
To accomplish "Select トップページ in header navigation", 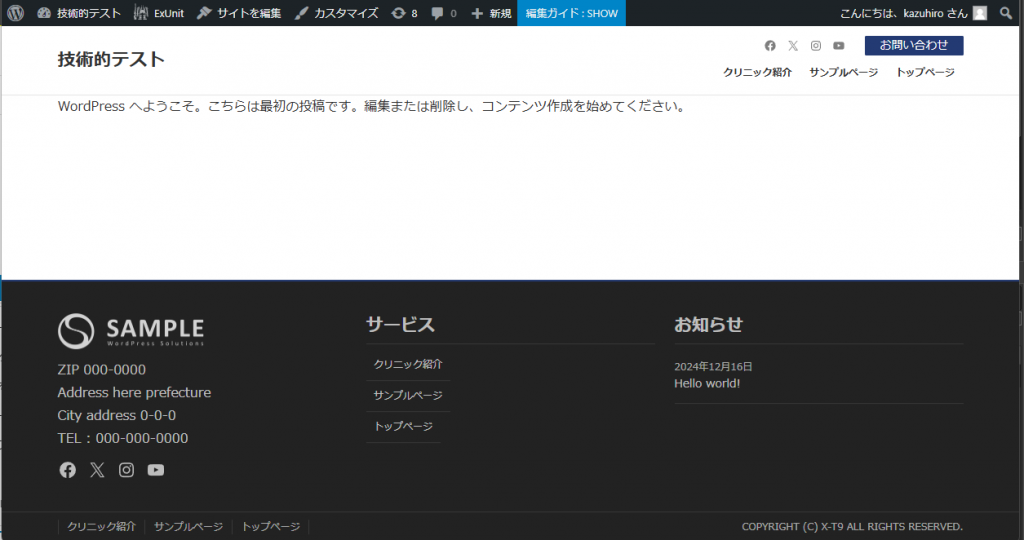I will point(925,72).
